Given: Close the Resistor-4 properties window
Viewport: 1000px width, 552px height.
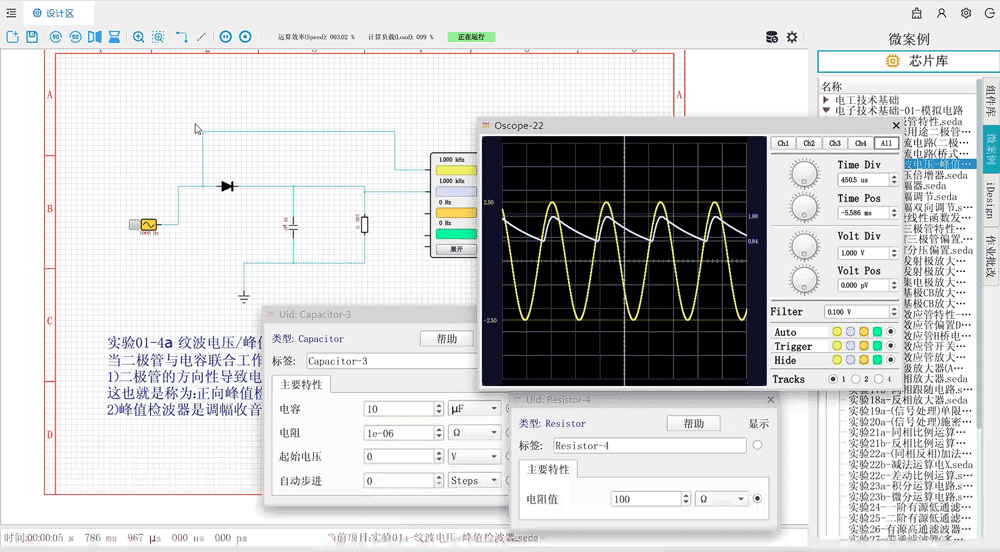Looking at the screenshot, I should tap(770, 400).
